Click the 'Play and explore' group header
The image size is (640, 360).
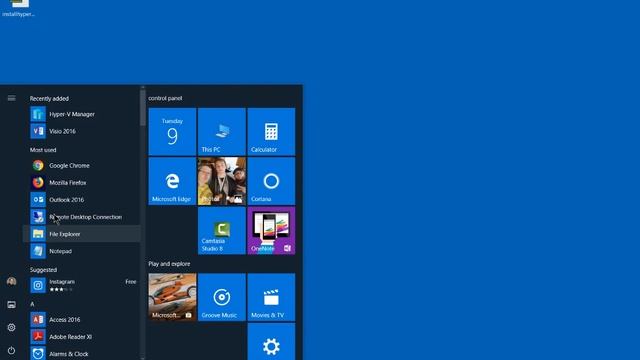(169, 264)
